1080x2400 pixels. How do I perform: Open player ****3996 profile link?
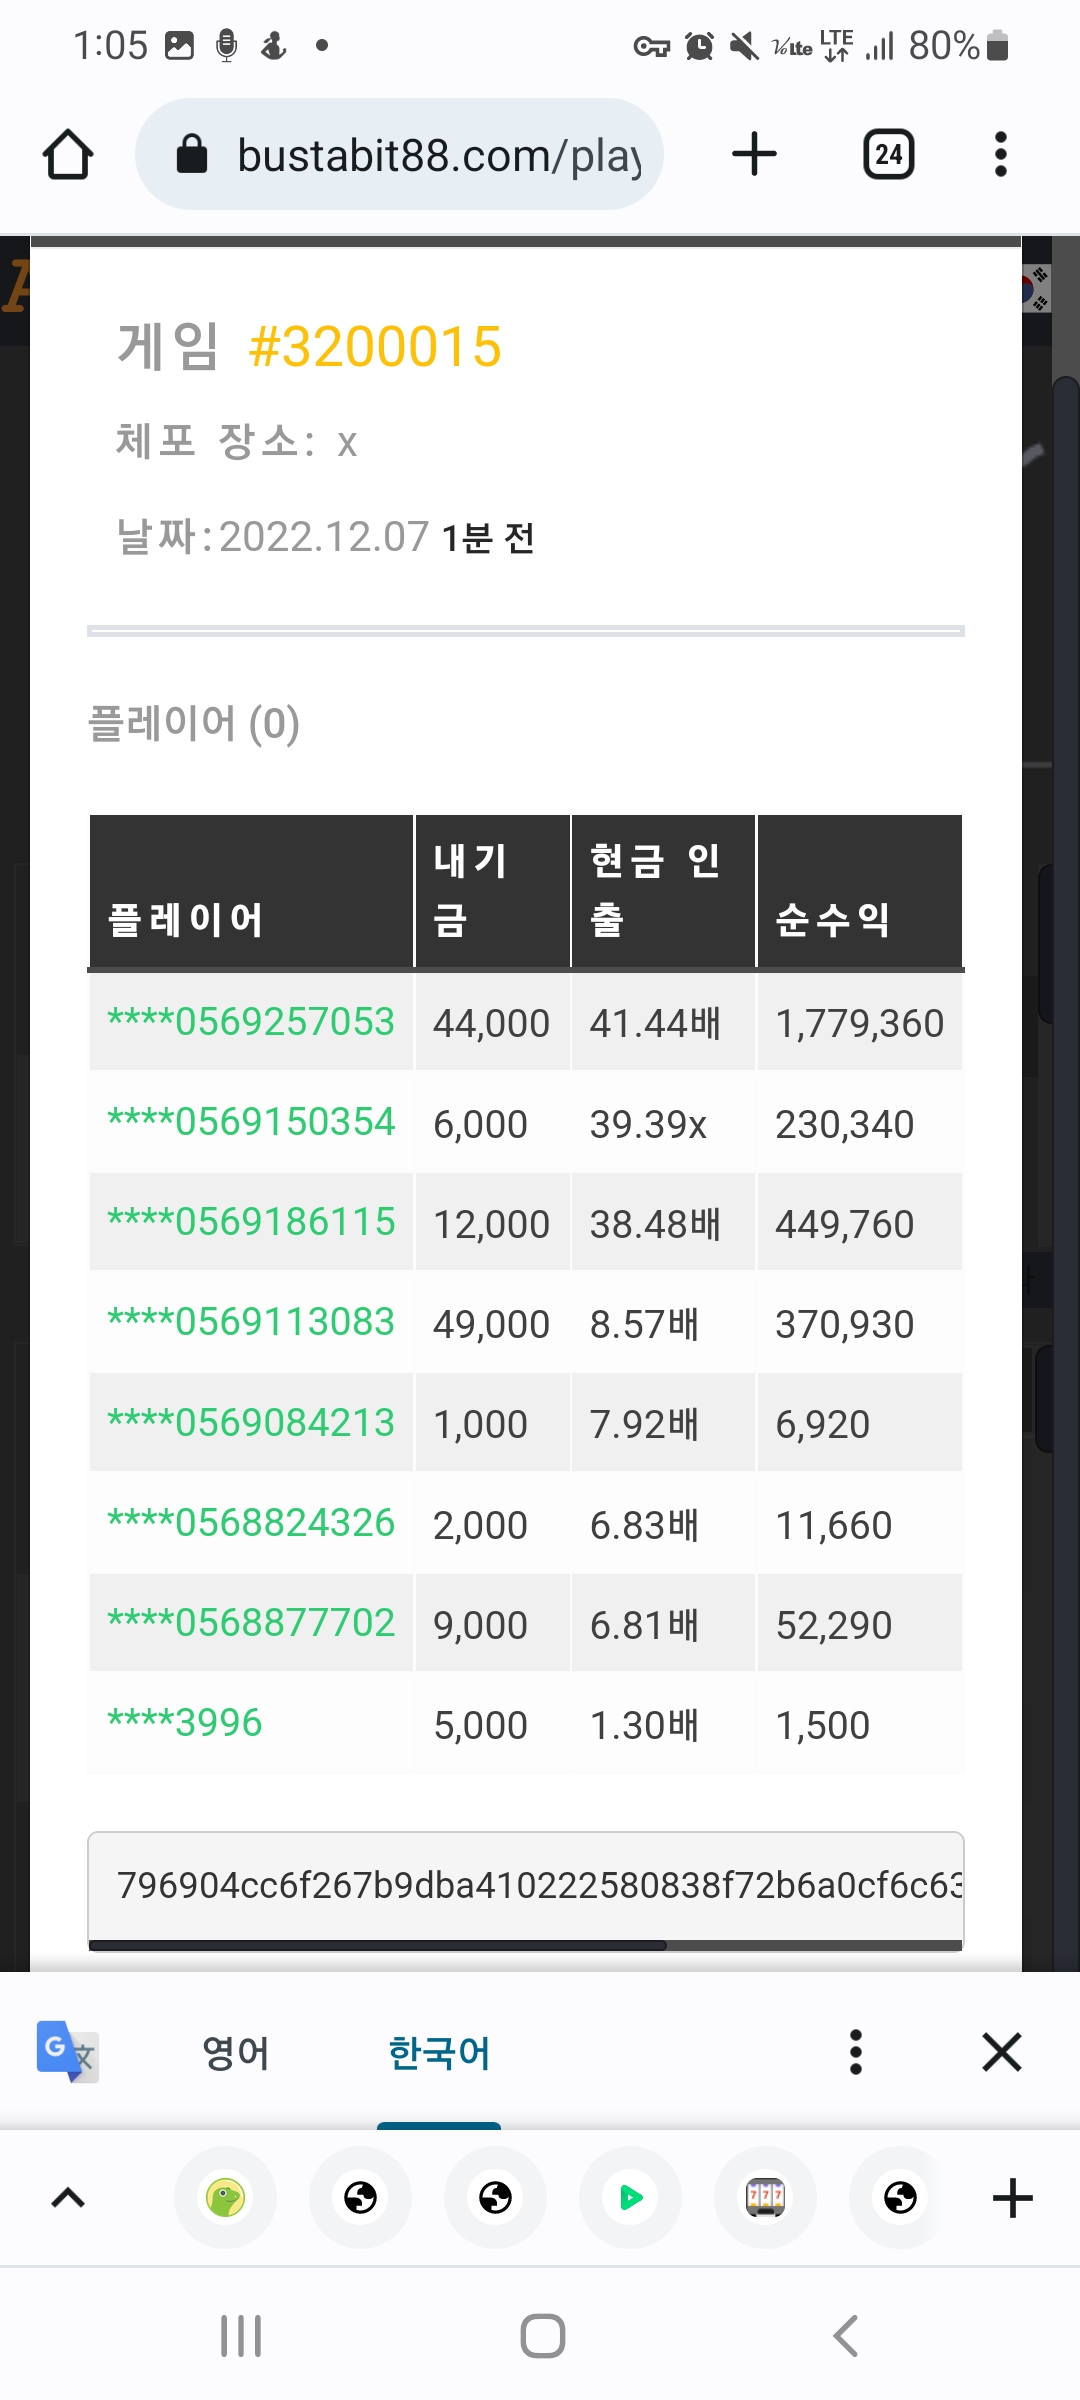click(185, 1723)
